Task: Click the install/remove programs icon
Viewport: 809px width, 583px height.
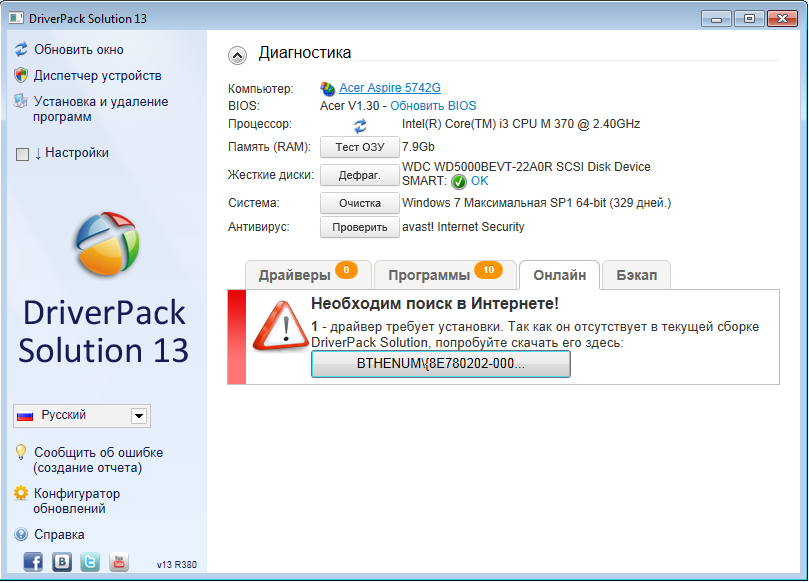Action: pos(21,101)
